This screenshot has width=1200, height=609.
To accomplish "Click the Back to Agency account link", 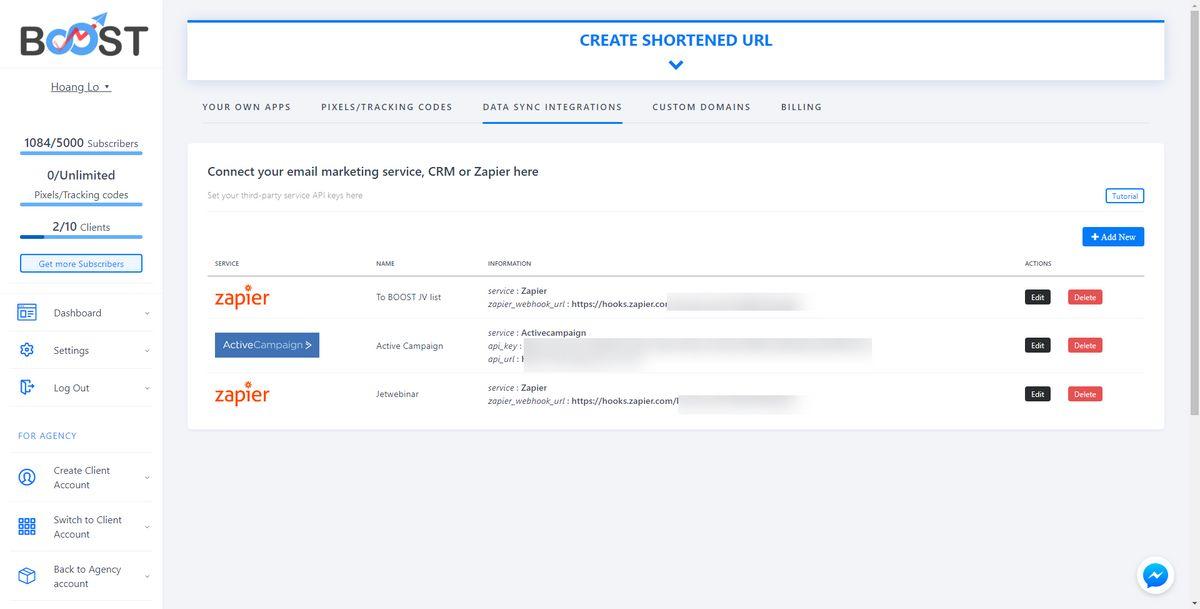I will (x=87, y=576).
